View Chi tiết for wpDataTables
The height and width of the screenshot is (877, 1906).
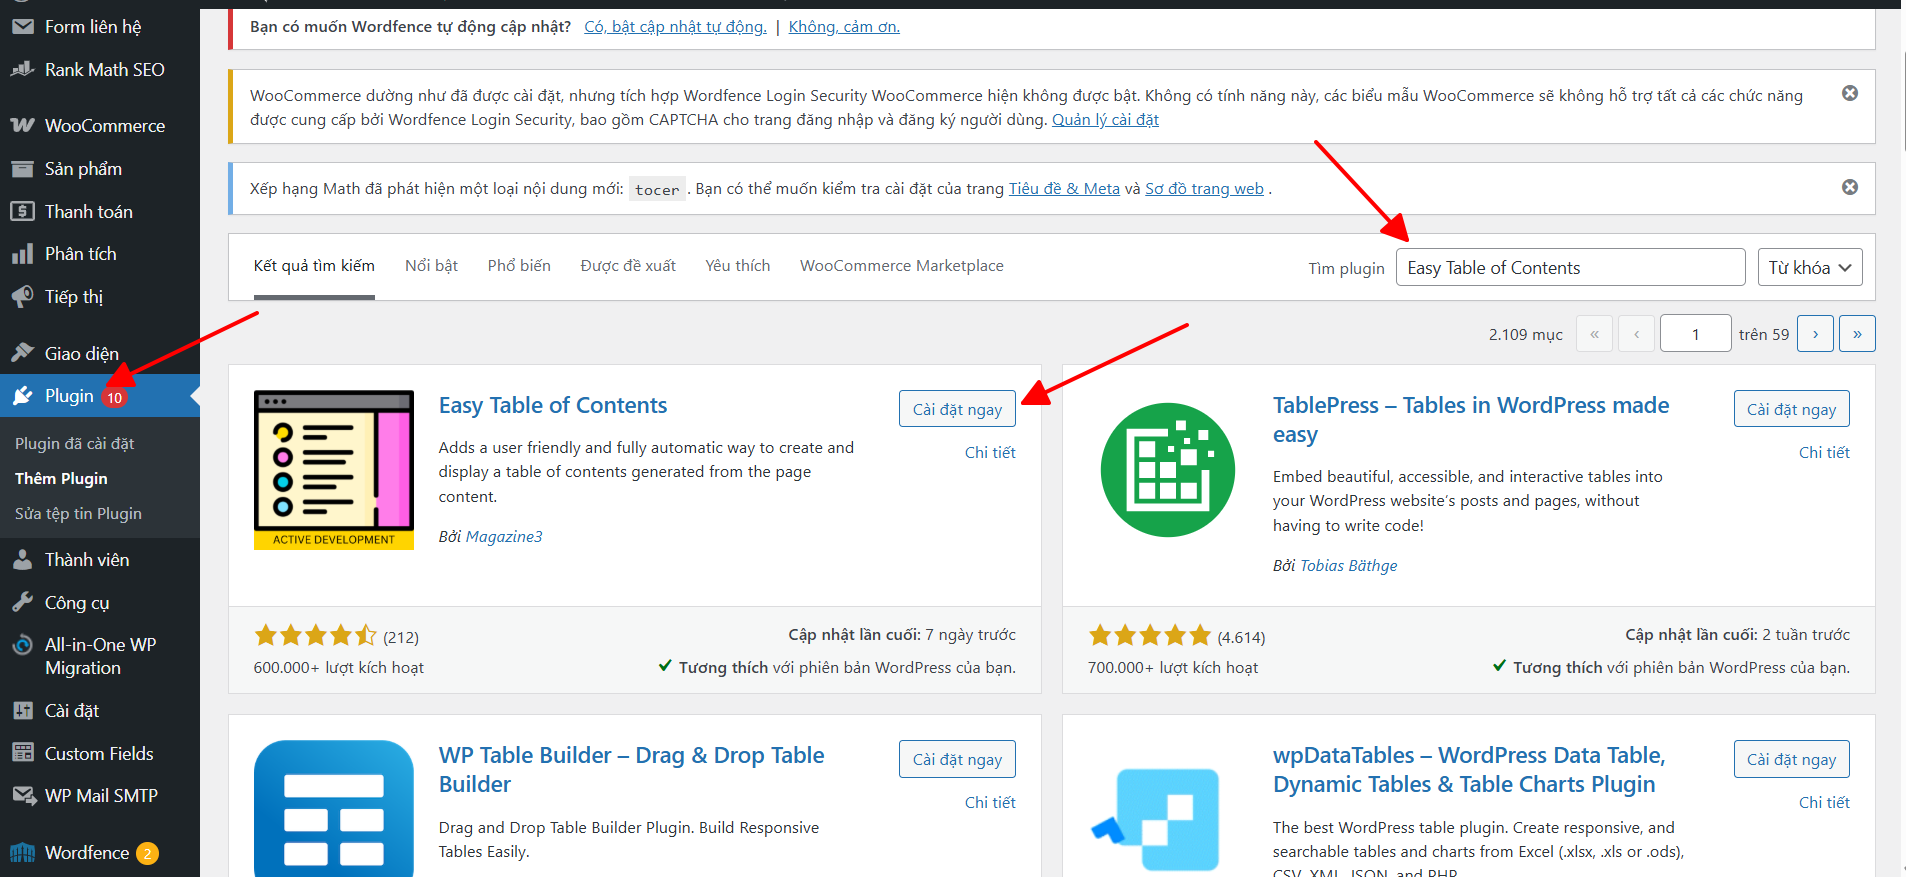(x=1824, y=803)
